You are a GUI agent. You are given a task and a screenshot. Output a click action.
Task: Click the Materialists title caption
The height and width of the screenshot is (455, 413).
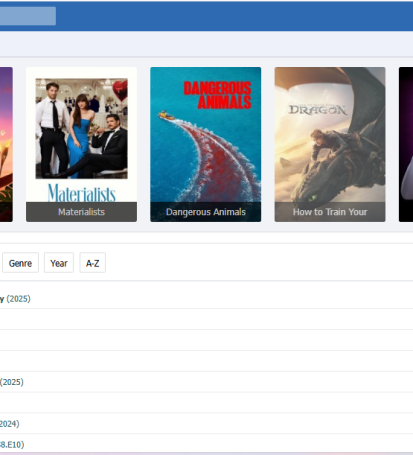point(81,212)
